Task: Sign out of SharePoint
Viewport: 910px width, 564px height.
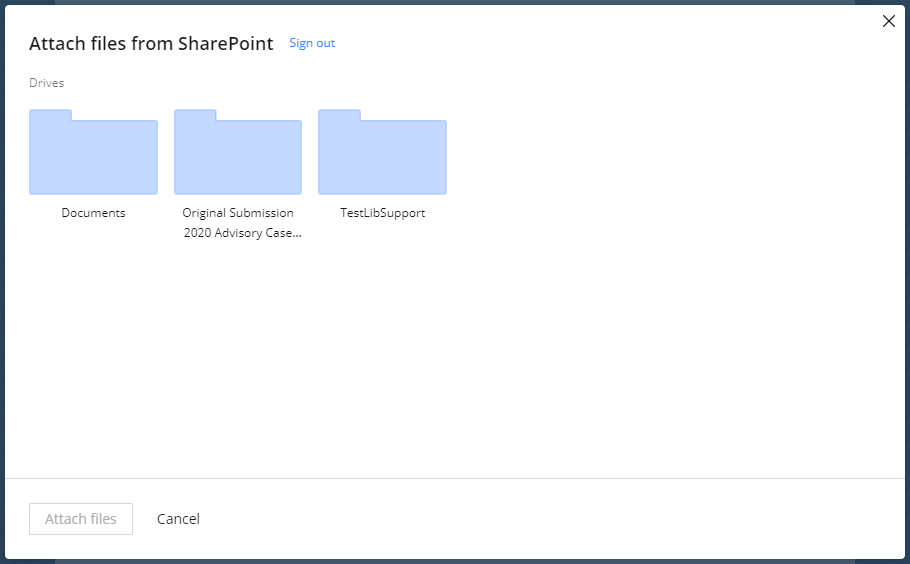Action: (x=312, y=43)
